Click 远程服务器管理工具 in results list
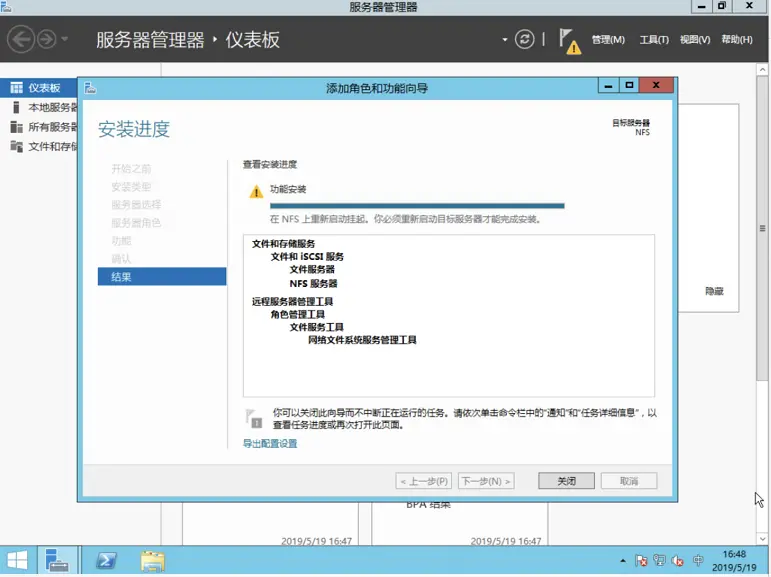Viewport: 771px width, 577px height. [x=293, y=301]
